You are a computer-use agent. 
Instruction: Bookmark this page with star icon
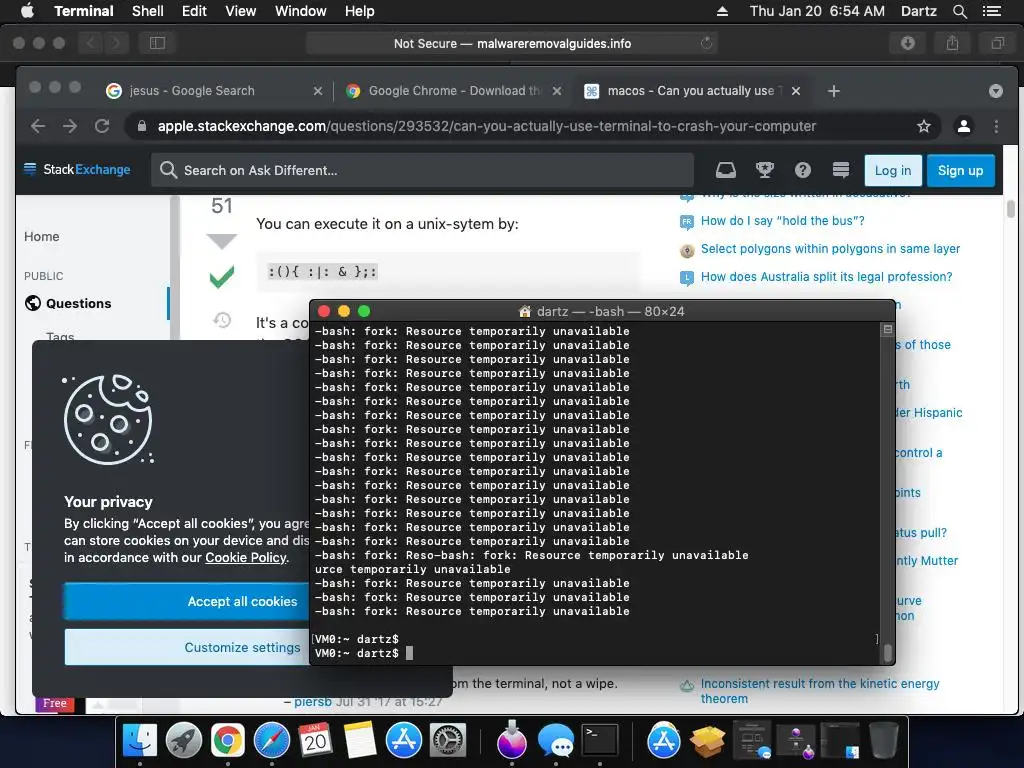pyautogui.click(x=923, y=126)
